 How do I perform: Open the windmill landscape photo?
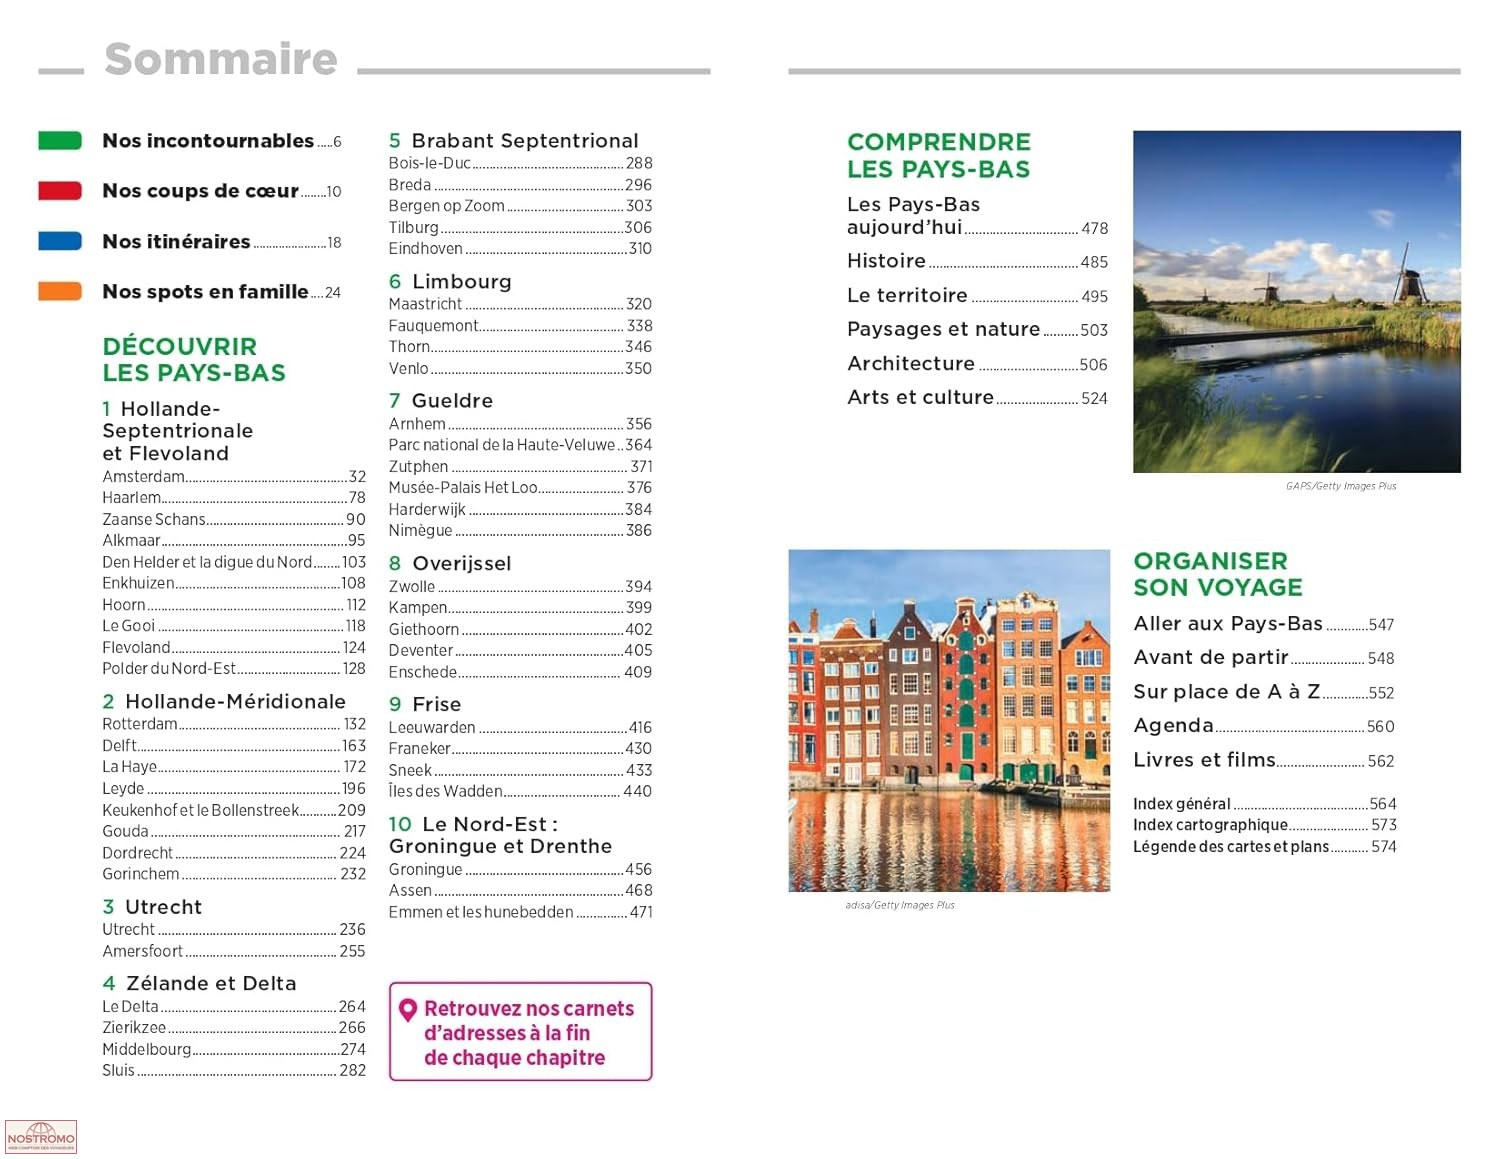point(1297,301)
